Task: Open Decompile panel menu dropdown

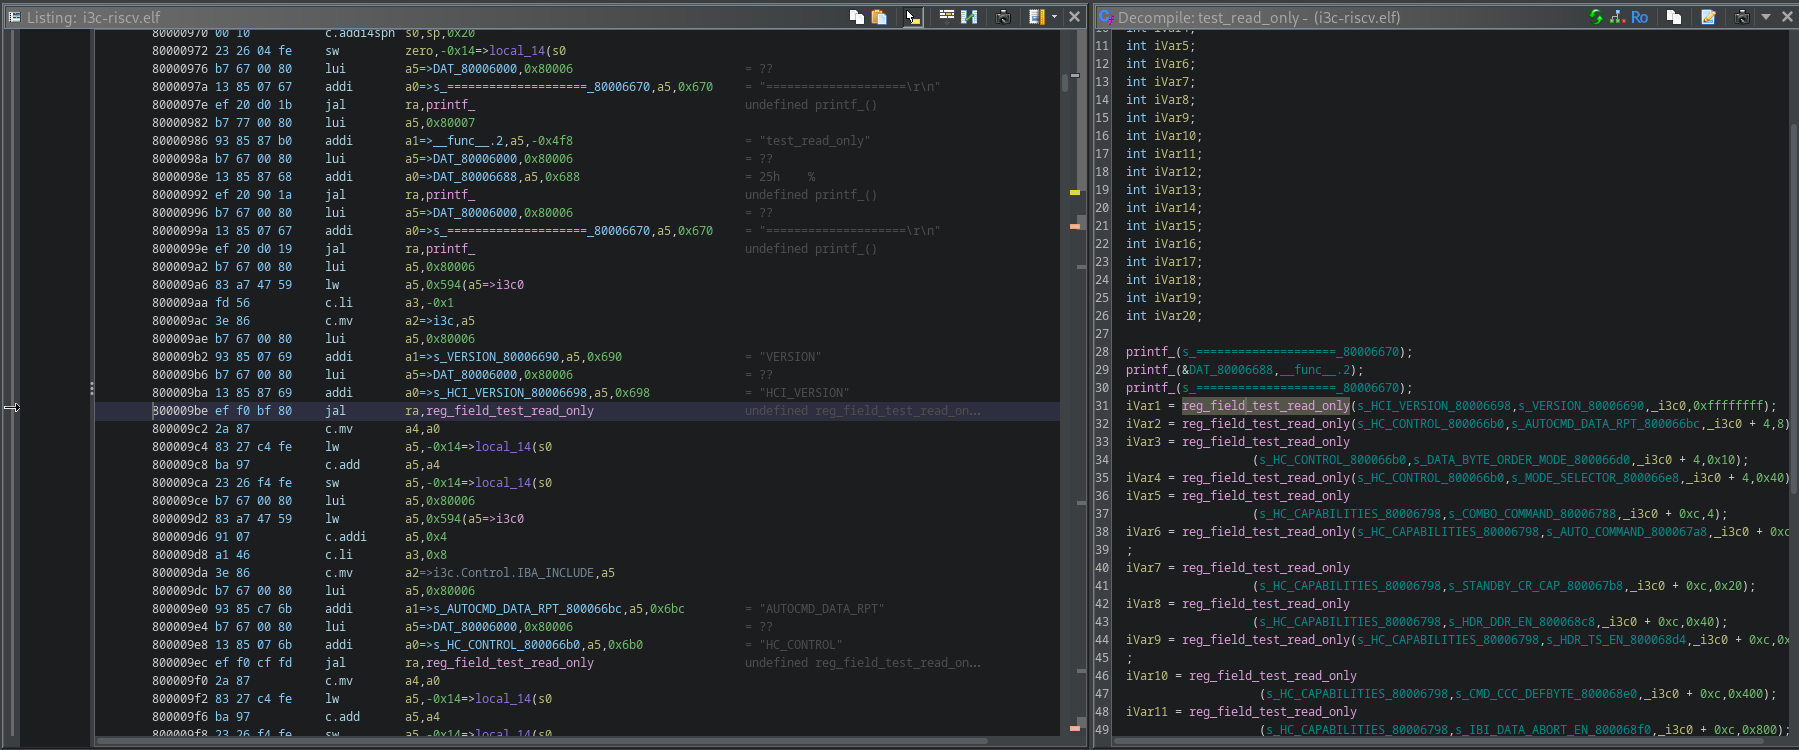Action: click(1765, 16)
